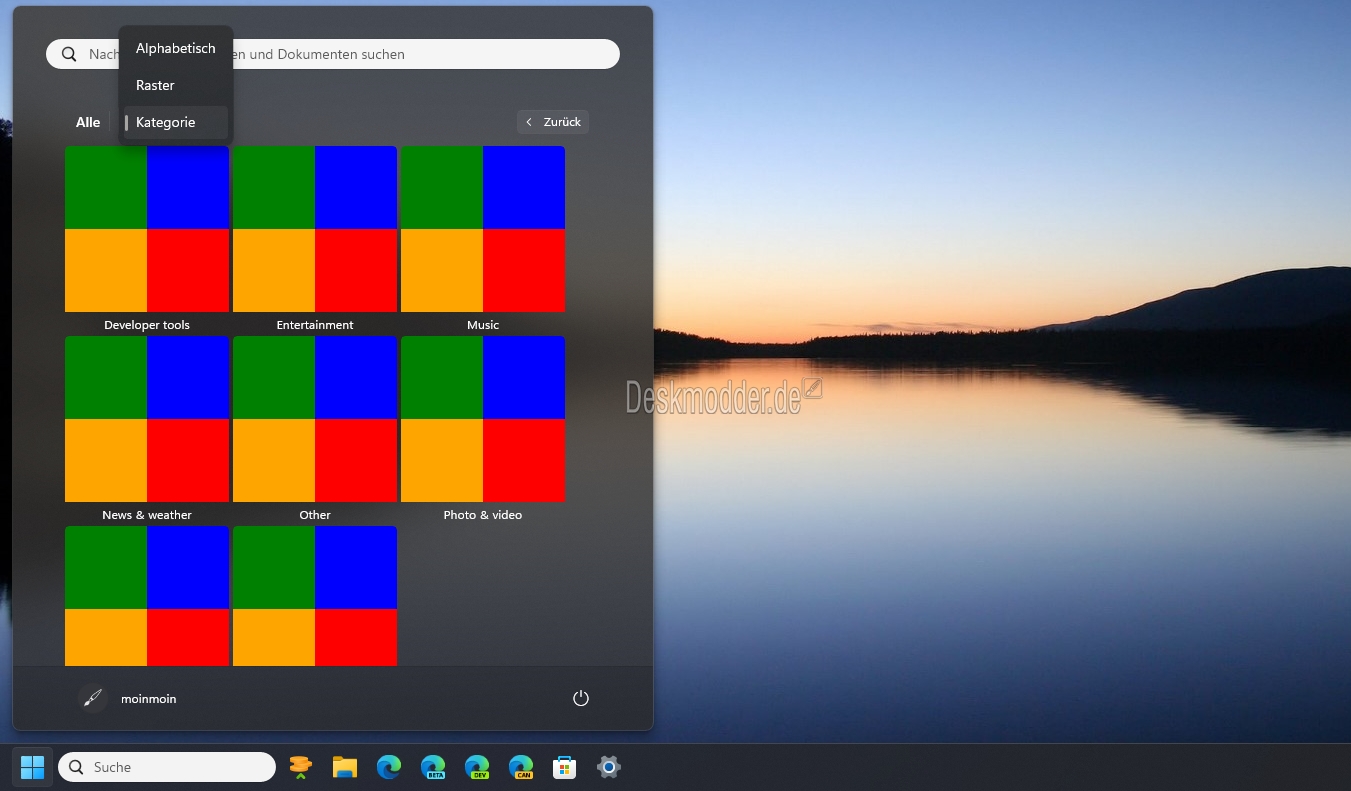Launch the Microsoft Store
1351x791 pixels.
click(565, 767)
